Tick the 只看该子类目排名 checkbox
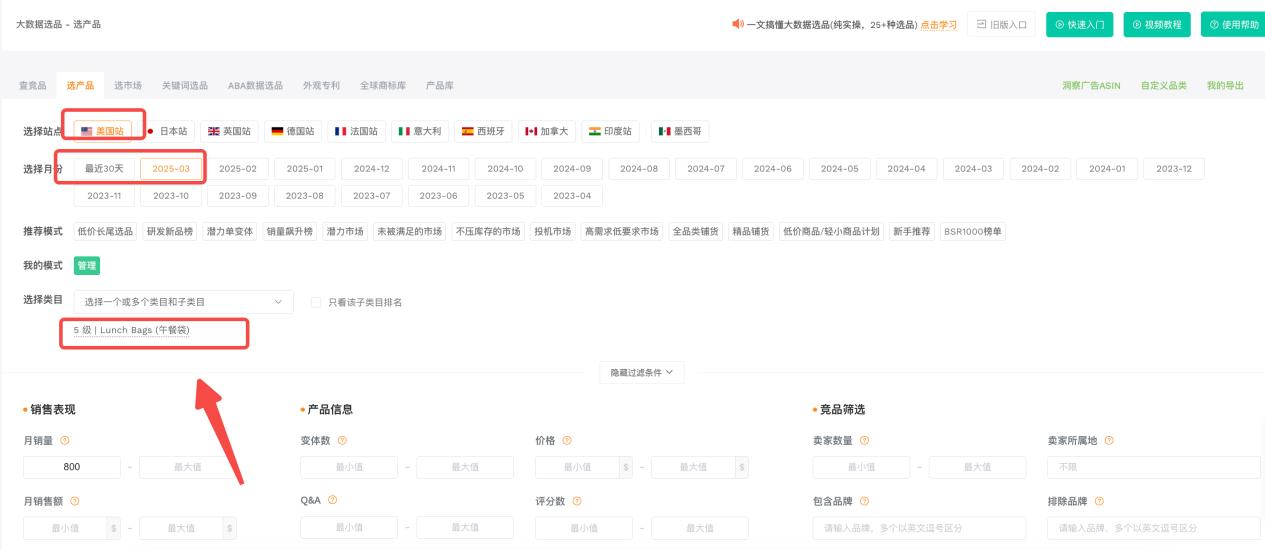This screenshot has width=1265, height=550. coord(316,302)
